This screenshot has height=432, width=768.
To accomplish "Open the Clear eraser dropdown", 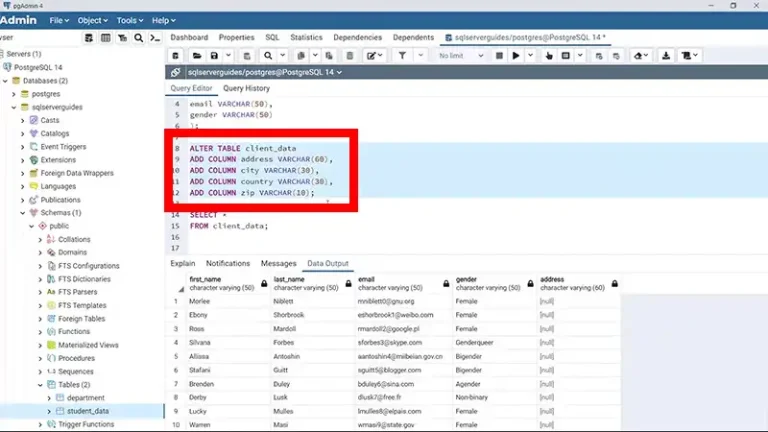I will pos(641,56).
